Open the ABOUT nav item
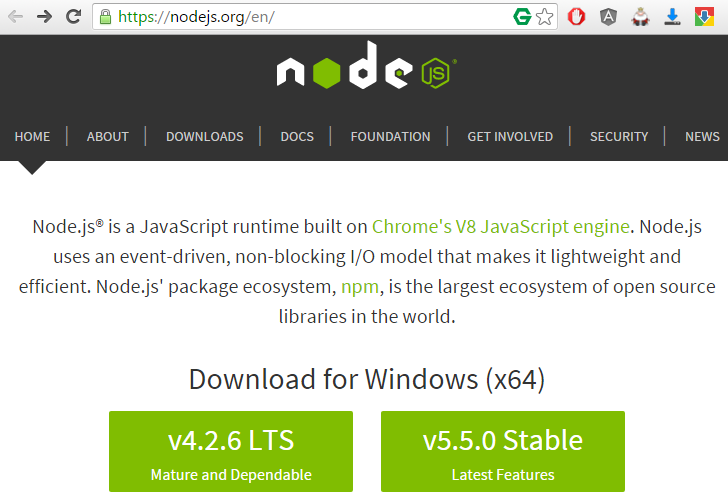The height and width of the screenshot is (497, 728). click(107, 137)
